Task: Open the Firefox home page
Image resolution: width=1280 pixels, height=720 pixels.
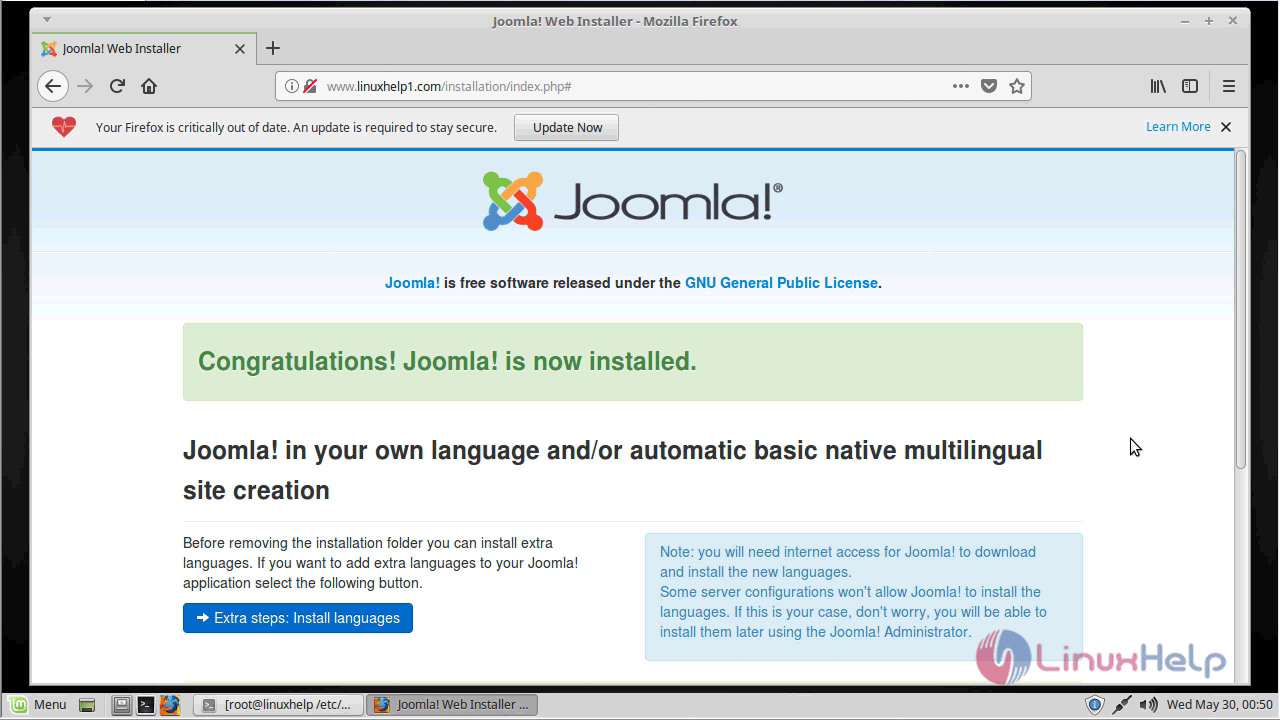Action: point(149,86)
